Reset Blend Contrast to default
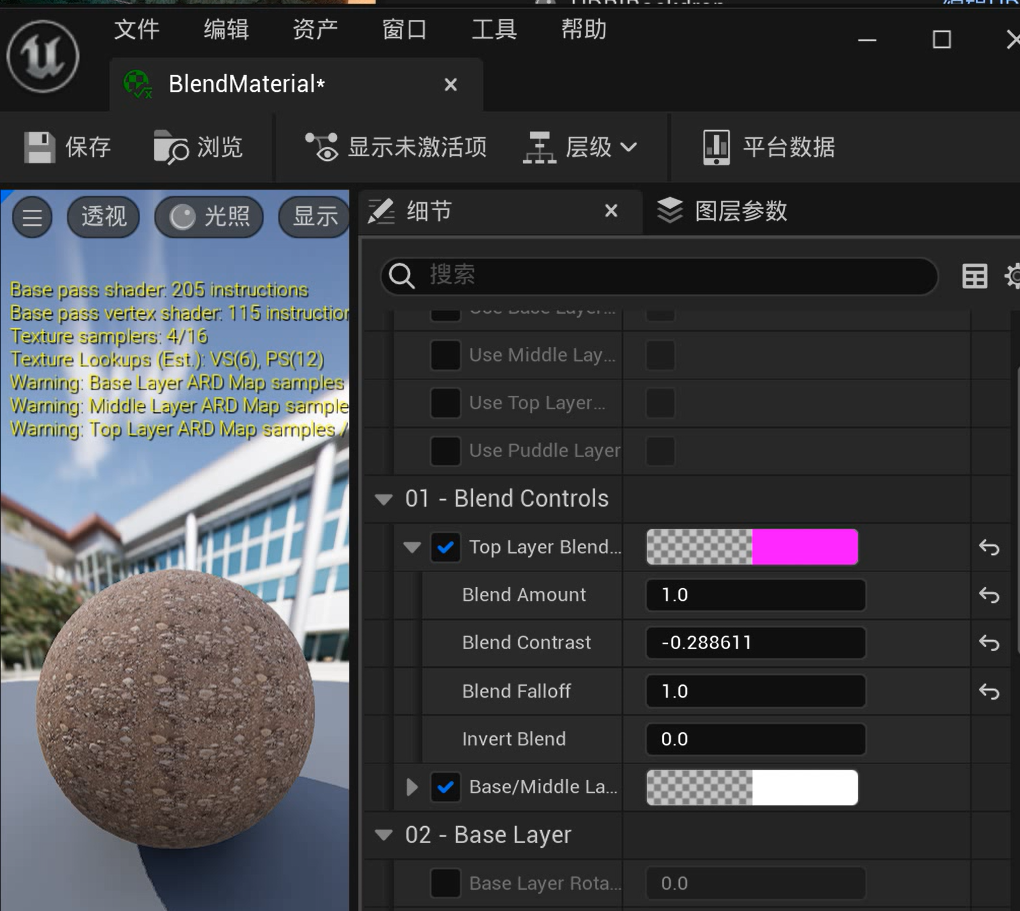The height and width of the screenshot is (911, 1020). click(989, 643)
